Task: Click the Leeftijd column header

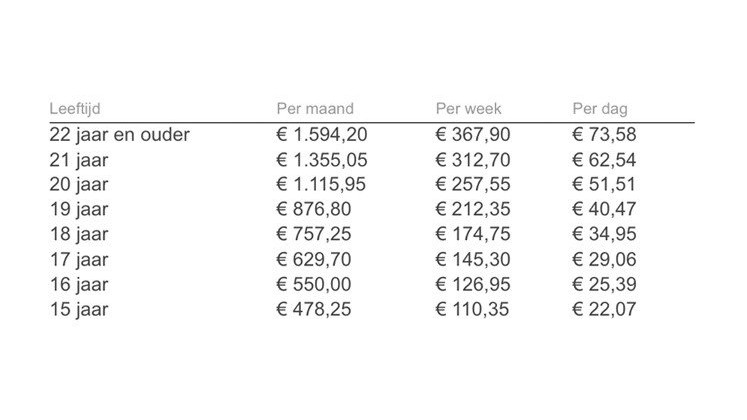Action: pyautogui.click(x=75, y=109)
